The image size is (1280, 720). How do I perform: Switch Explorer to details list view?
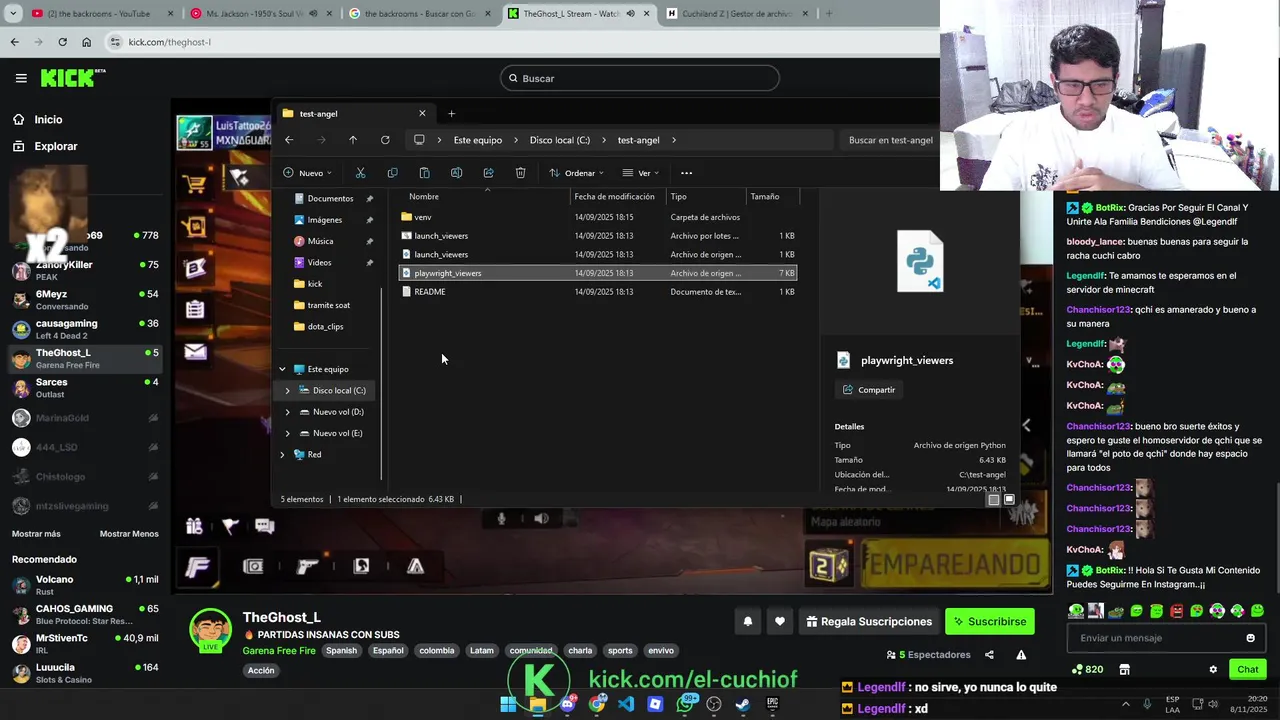993,499
